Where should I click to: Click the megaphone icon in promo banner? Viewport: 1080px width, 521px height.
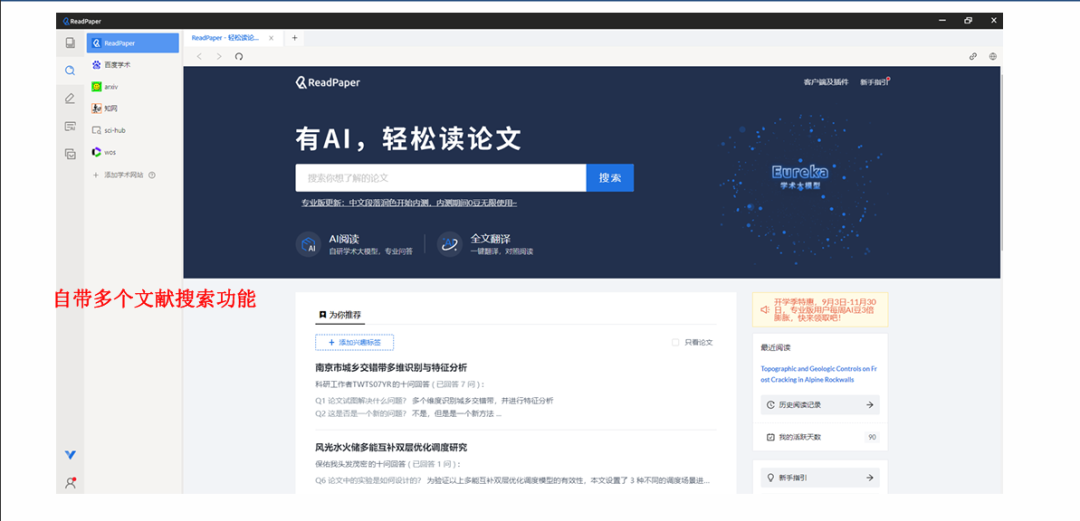click(x=765, y=310)
